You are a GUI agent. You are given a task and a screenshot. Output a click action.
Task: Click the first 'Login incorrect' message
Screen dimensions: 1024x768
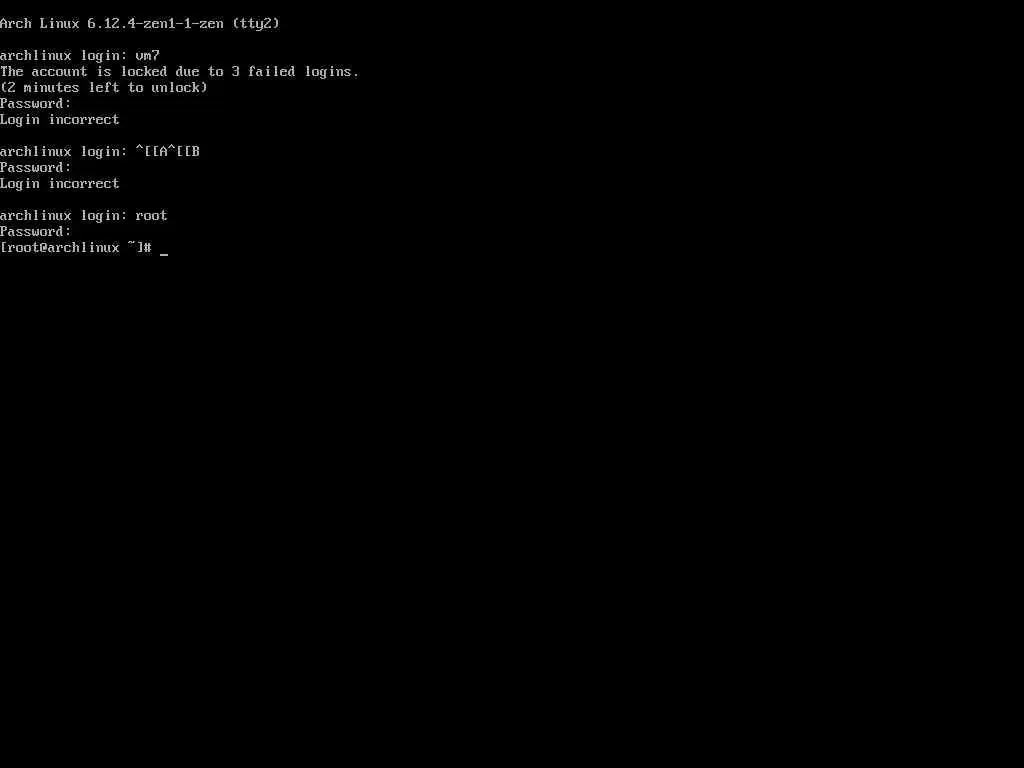click(x=59, y=120)
